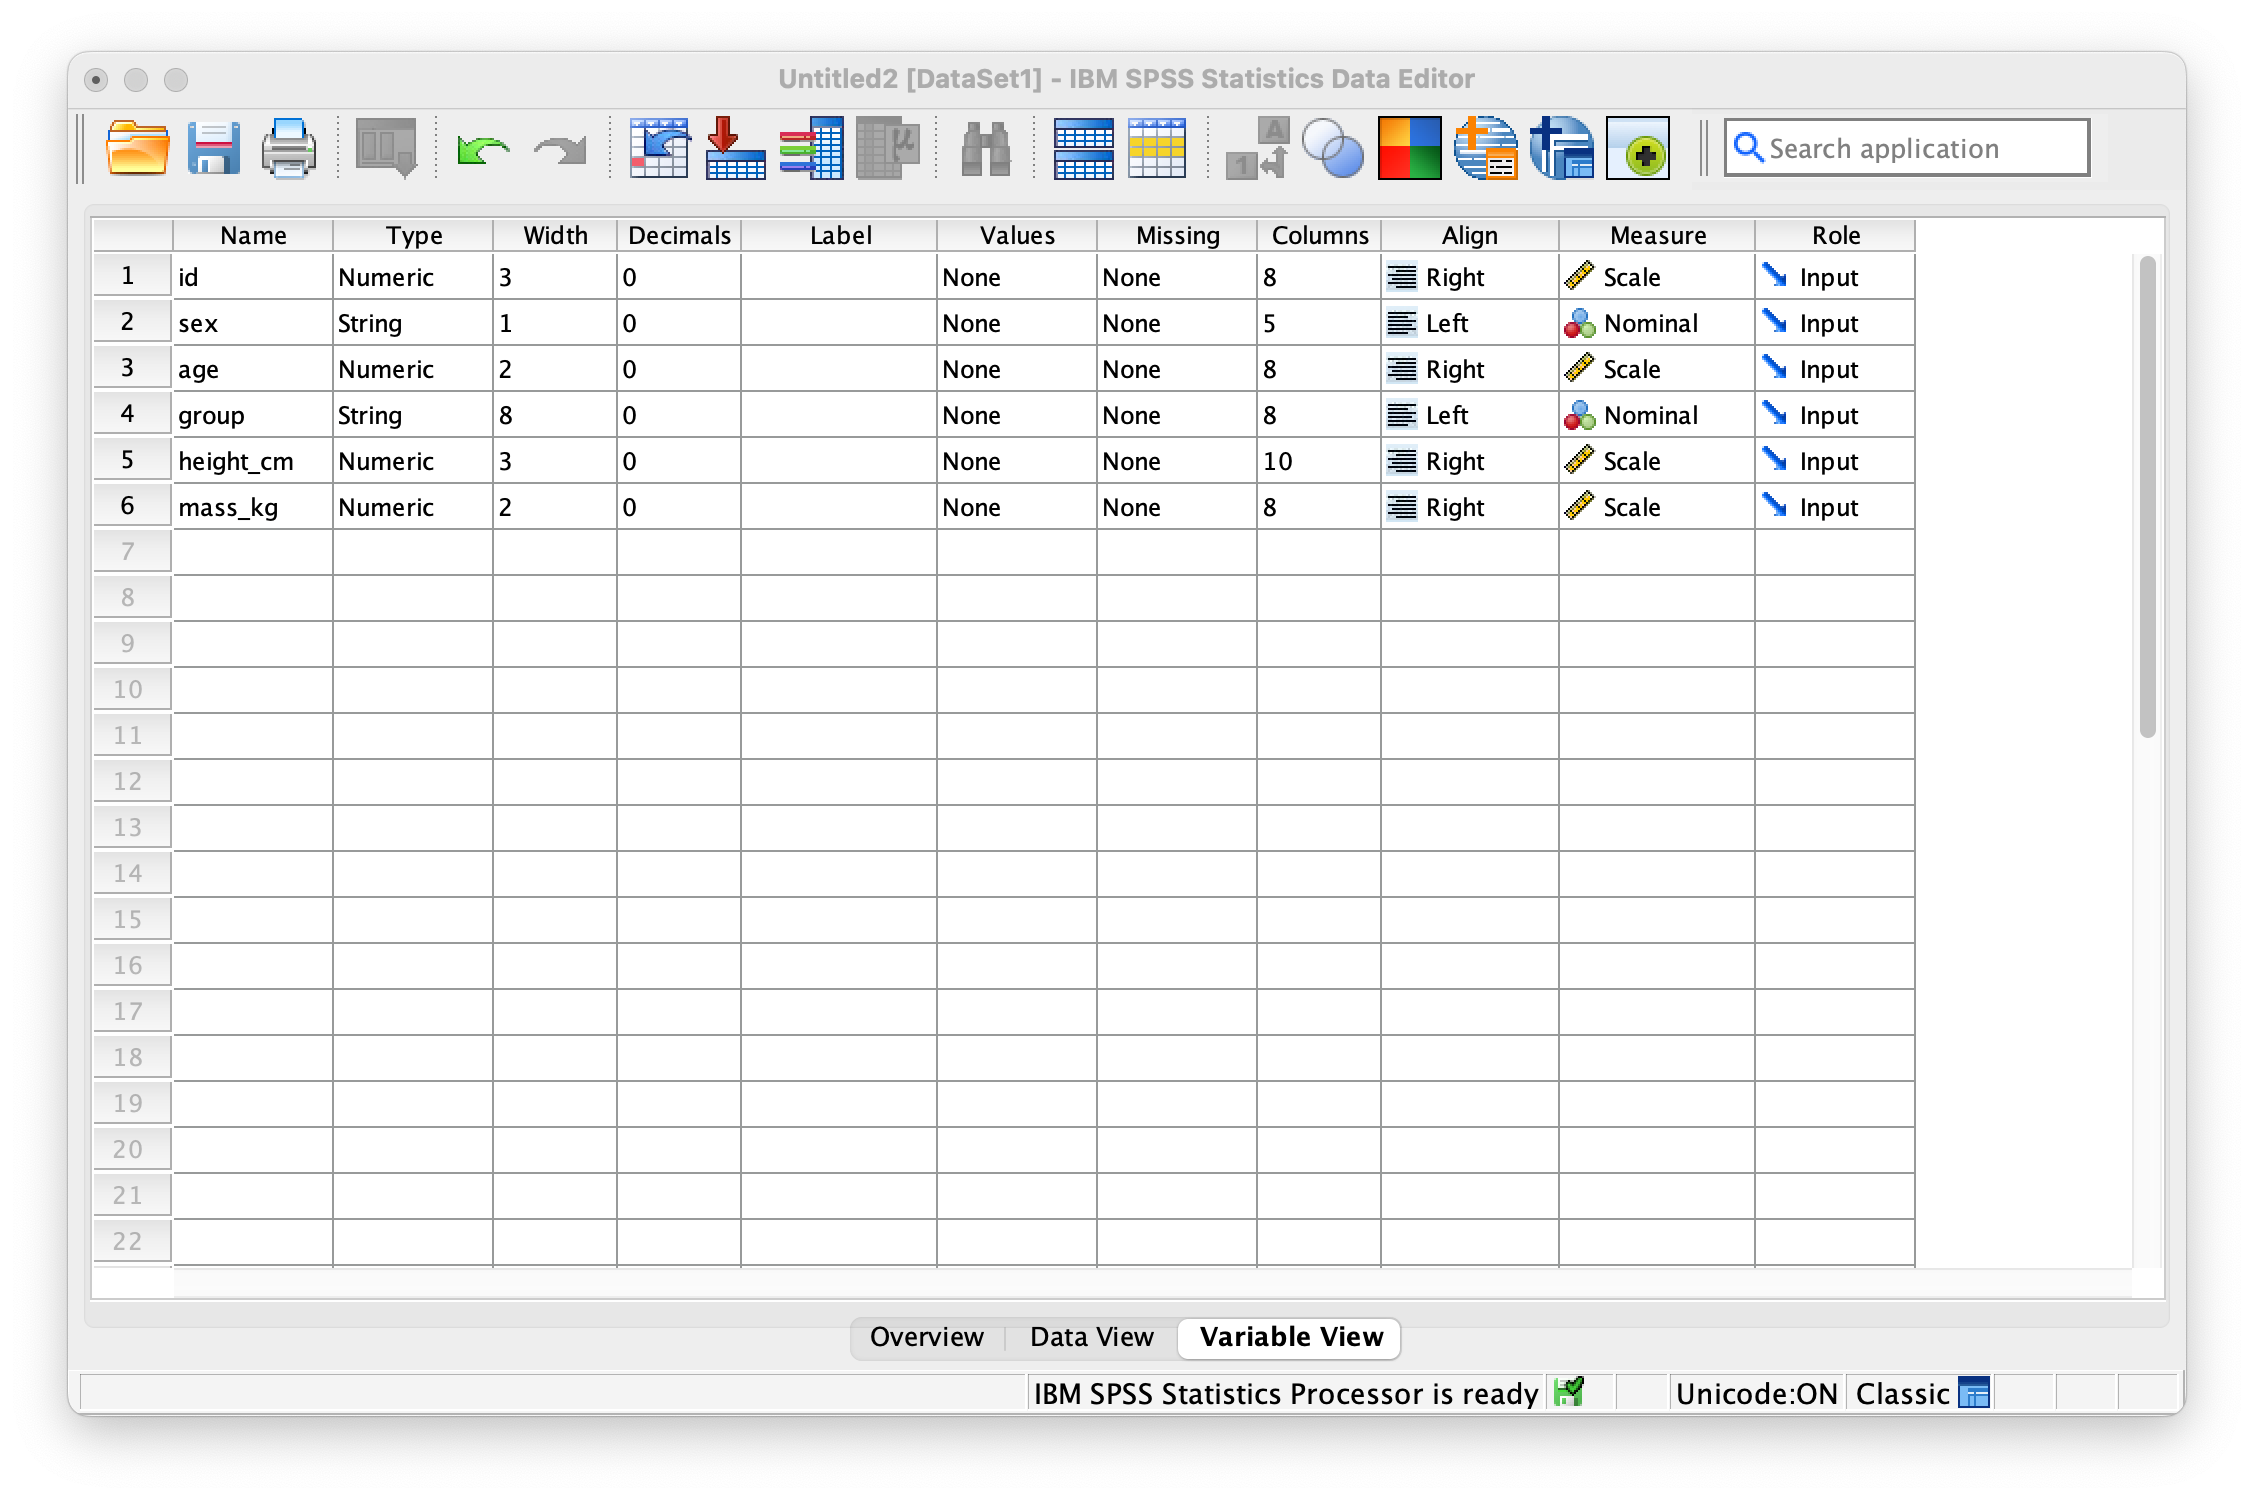Open the Variables list icon
2254x1500 pixels.
[x=811, y=149]
